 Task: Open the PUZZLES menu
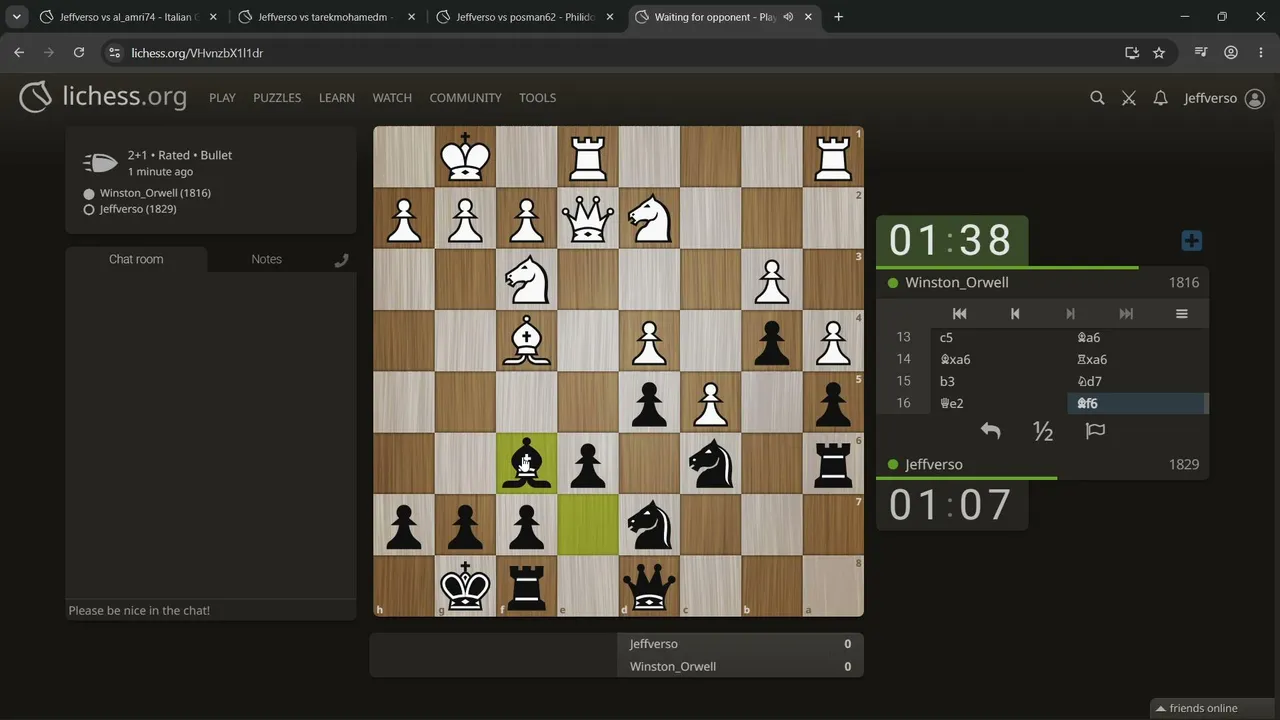pyautogui.click(x=277, y=98)
